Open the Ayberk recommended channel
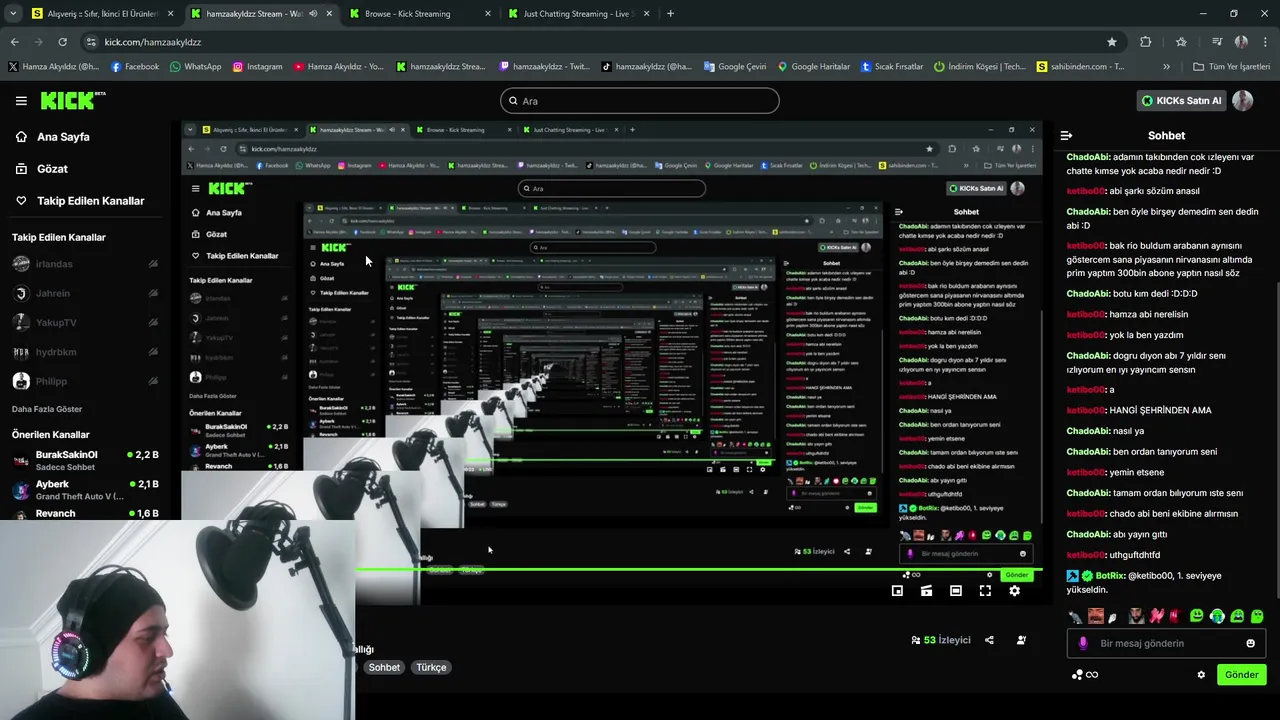This screenshot has width=1280, height=720. pos(85,490)
